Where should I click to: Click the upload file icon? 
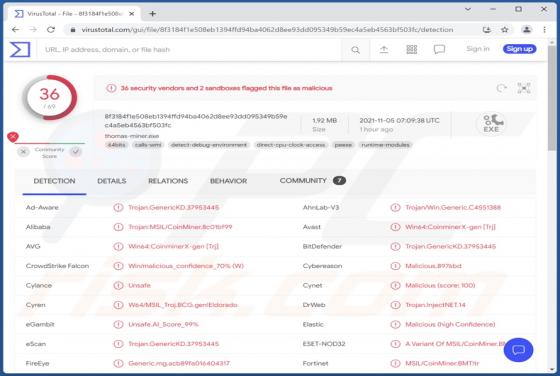(x=384, y=50)
